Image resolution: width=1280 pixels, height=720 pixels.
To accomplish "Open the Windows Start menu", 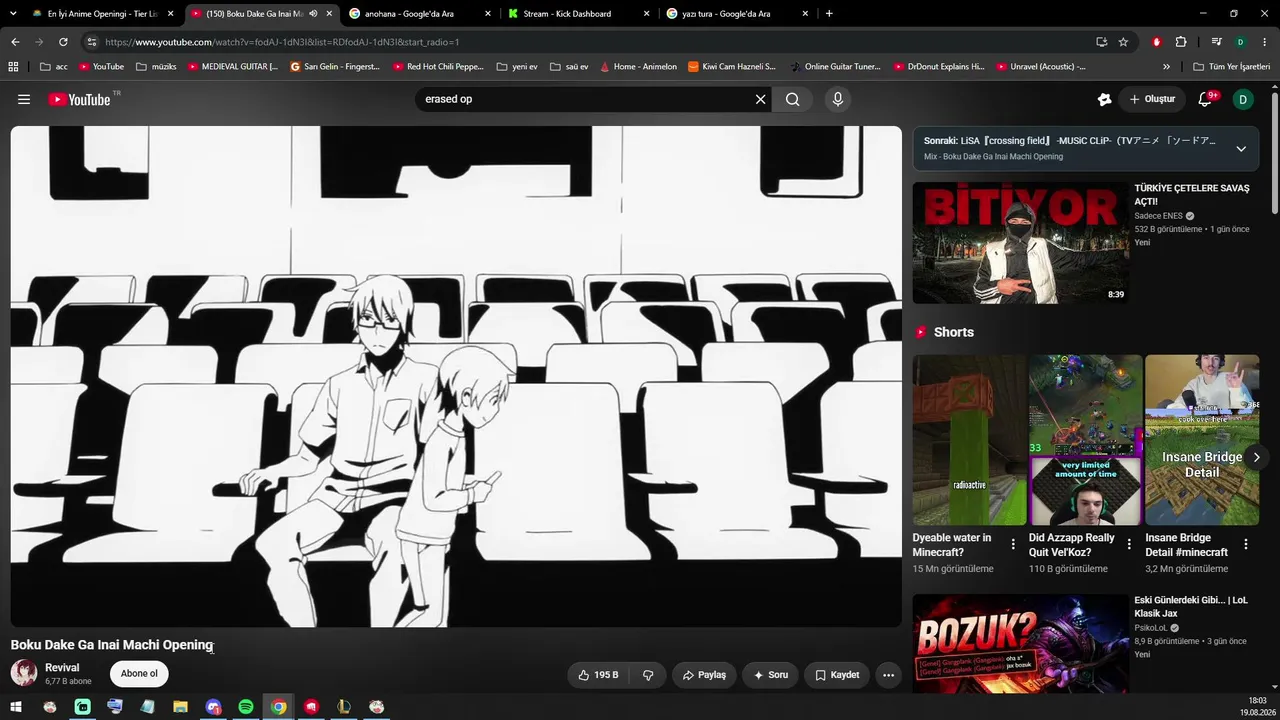I will (x=16, y=707).
